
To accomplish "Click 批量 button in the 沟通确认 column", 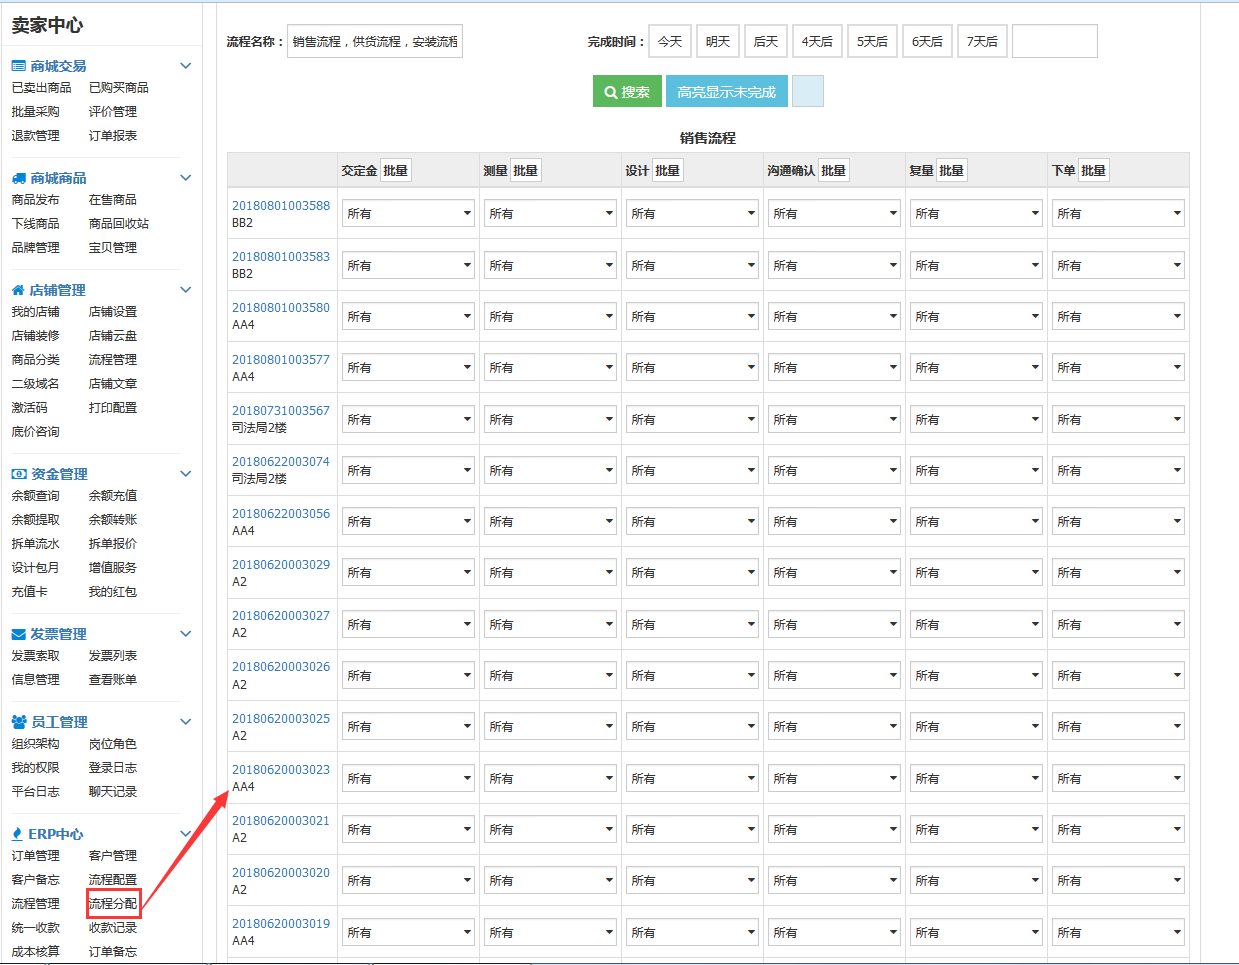I will (834, 171).
